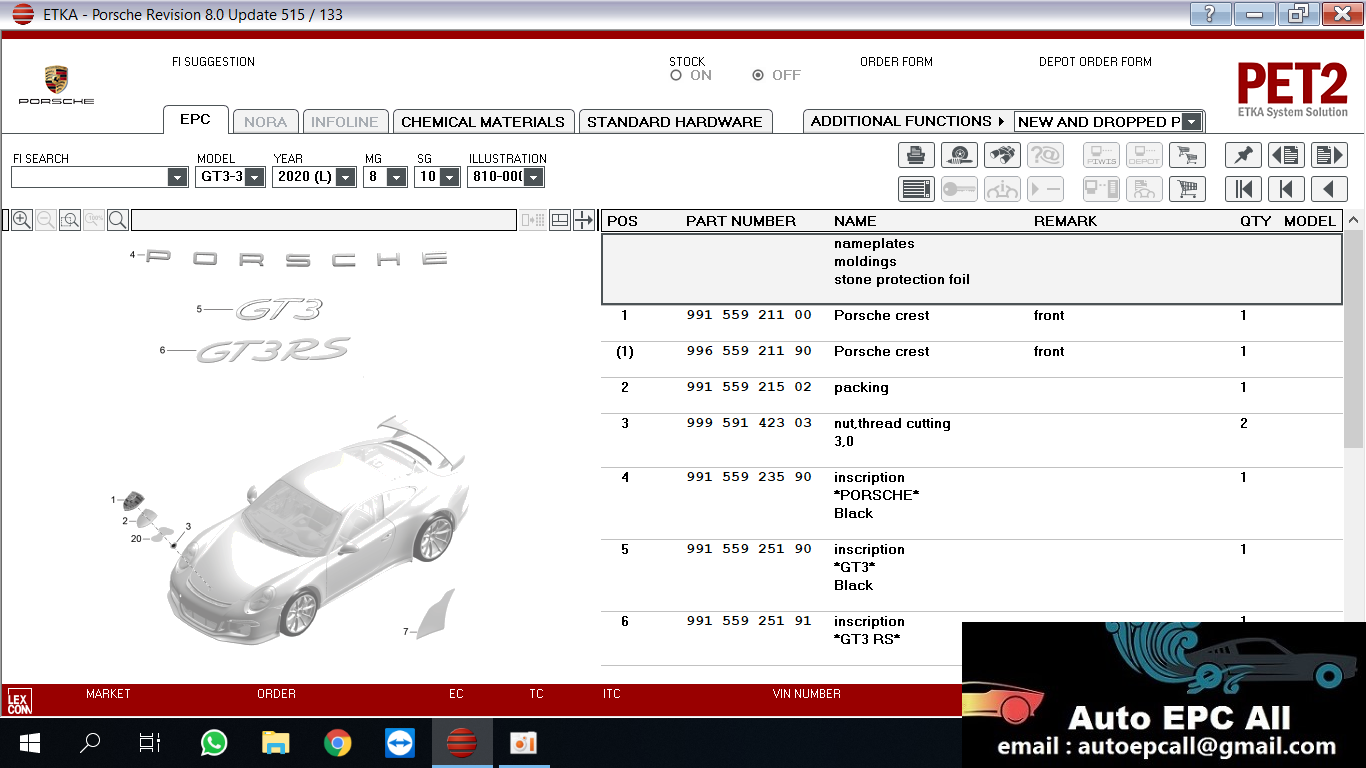Viewport: 1366px width, 768px height.
Task: Open Windows Start menu
Action: click(x=30, y=743)
